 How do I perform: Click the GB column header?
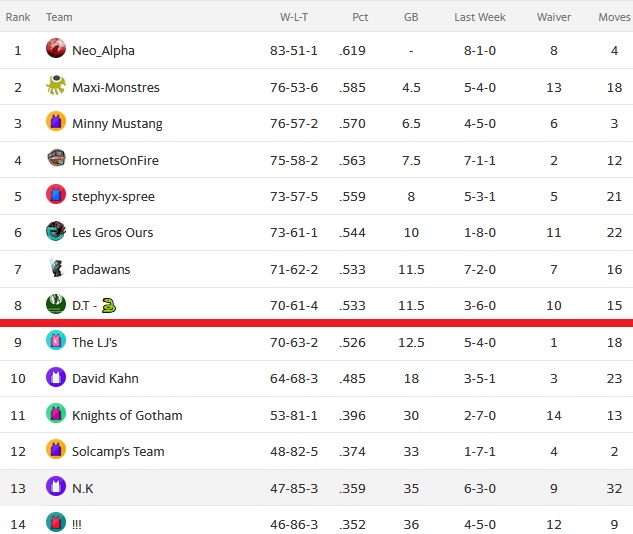pyautogui.click(x=411, y=17)
